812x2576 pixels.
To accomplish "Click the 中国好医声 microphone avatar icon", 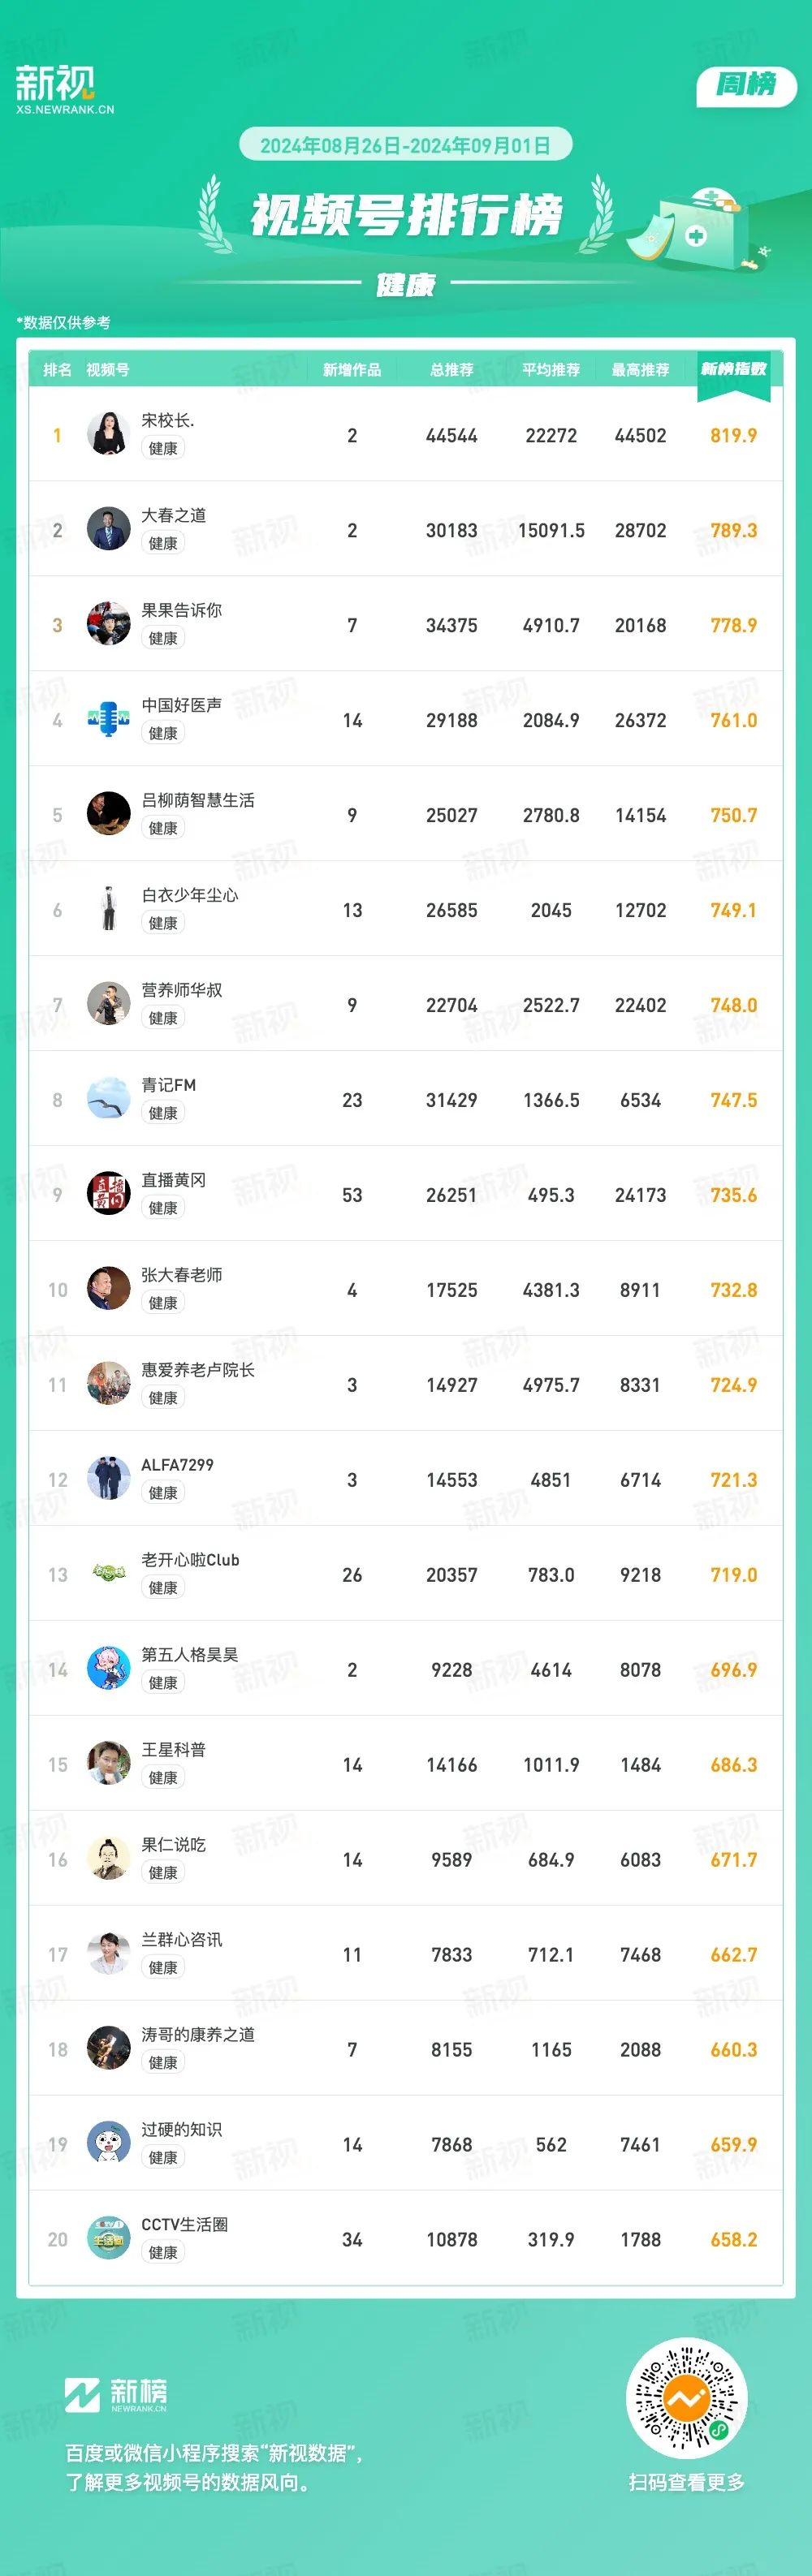I will coord(108,719).
